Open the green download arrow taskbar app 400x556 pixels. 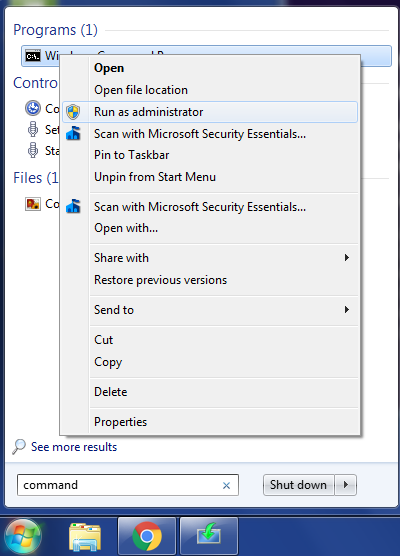coord(209,536)
